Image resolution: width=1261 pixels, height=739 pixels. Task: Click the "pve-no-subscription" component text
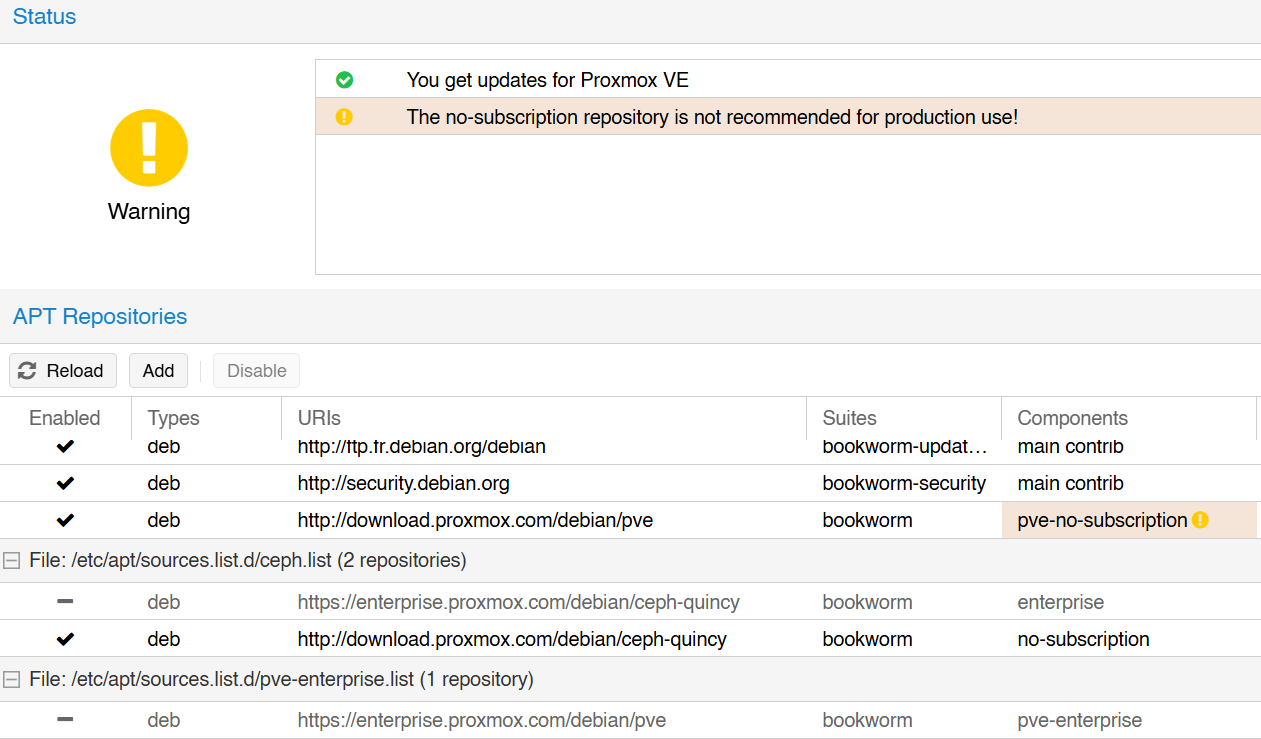click(x=1102, y=520)
